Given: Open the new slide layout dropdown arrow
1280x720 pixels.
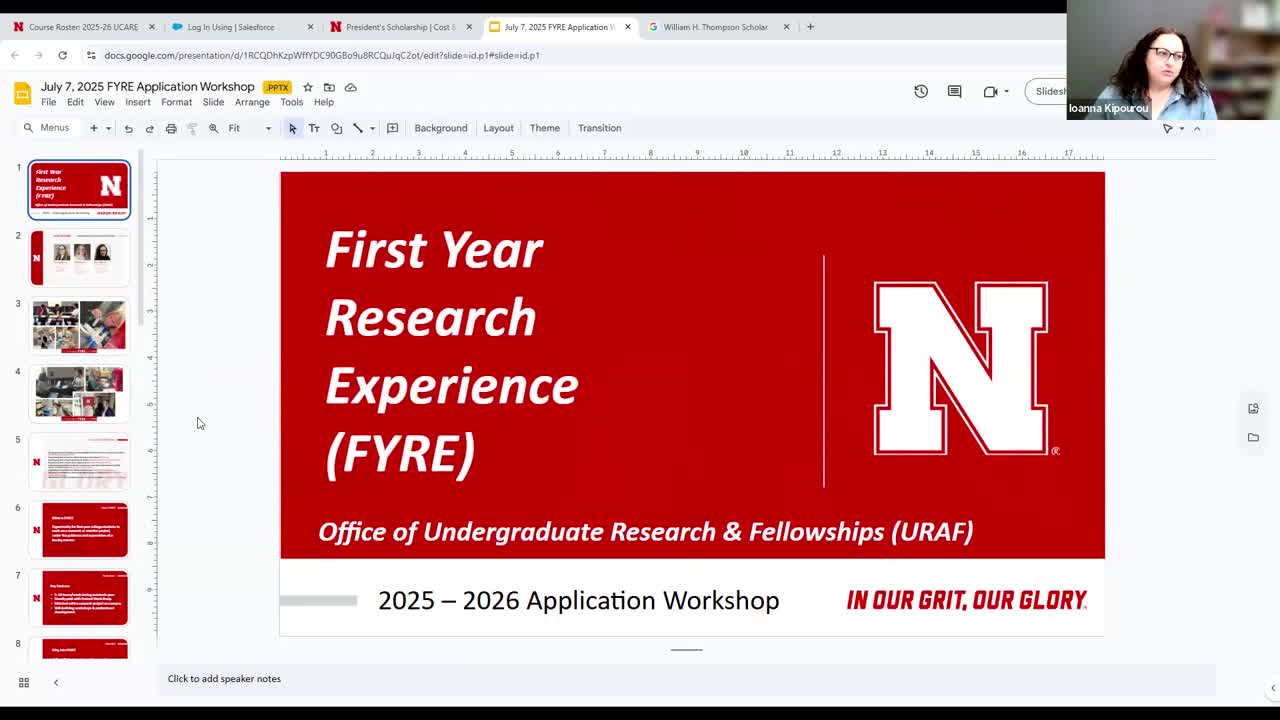Looking at the screenshot, I should click(x=108, y=128).
